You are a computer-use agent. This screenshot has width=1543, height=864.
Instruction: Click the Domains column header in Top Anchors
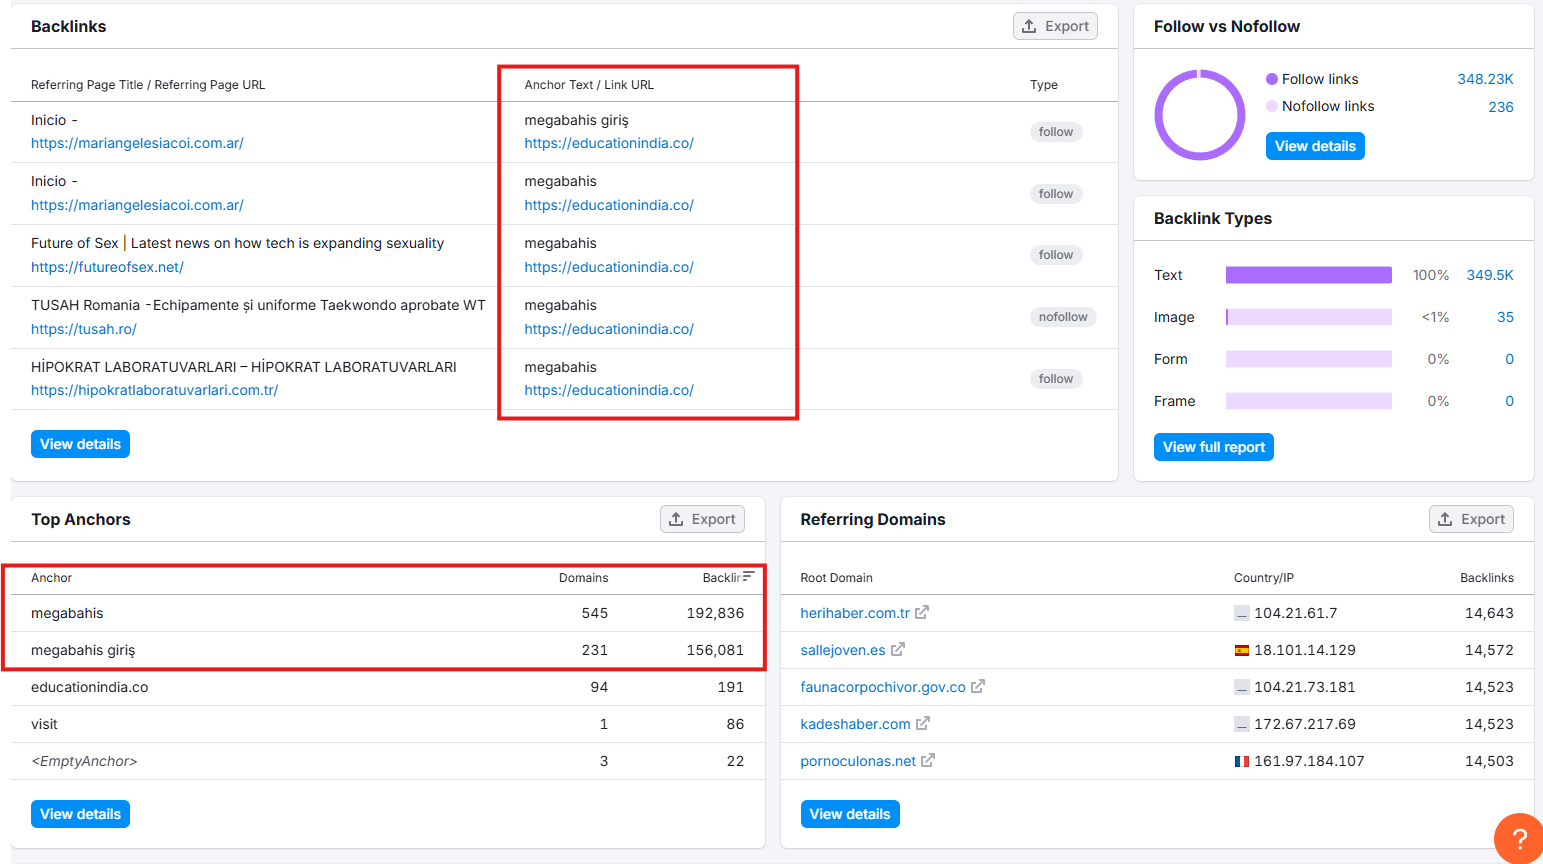pyautogui.click(x=584, y=578)
